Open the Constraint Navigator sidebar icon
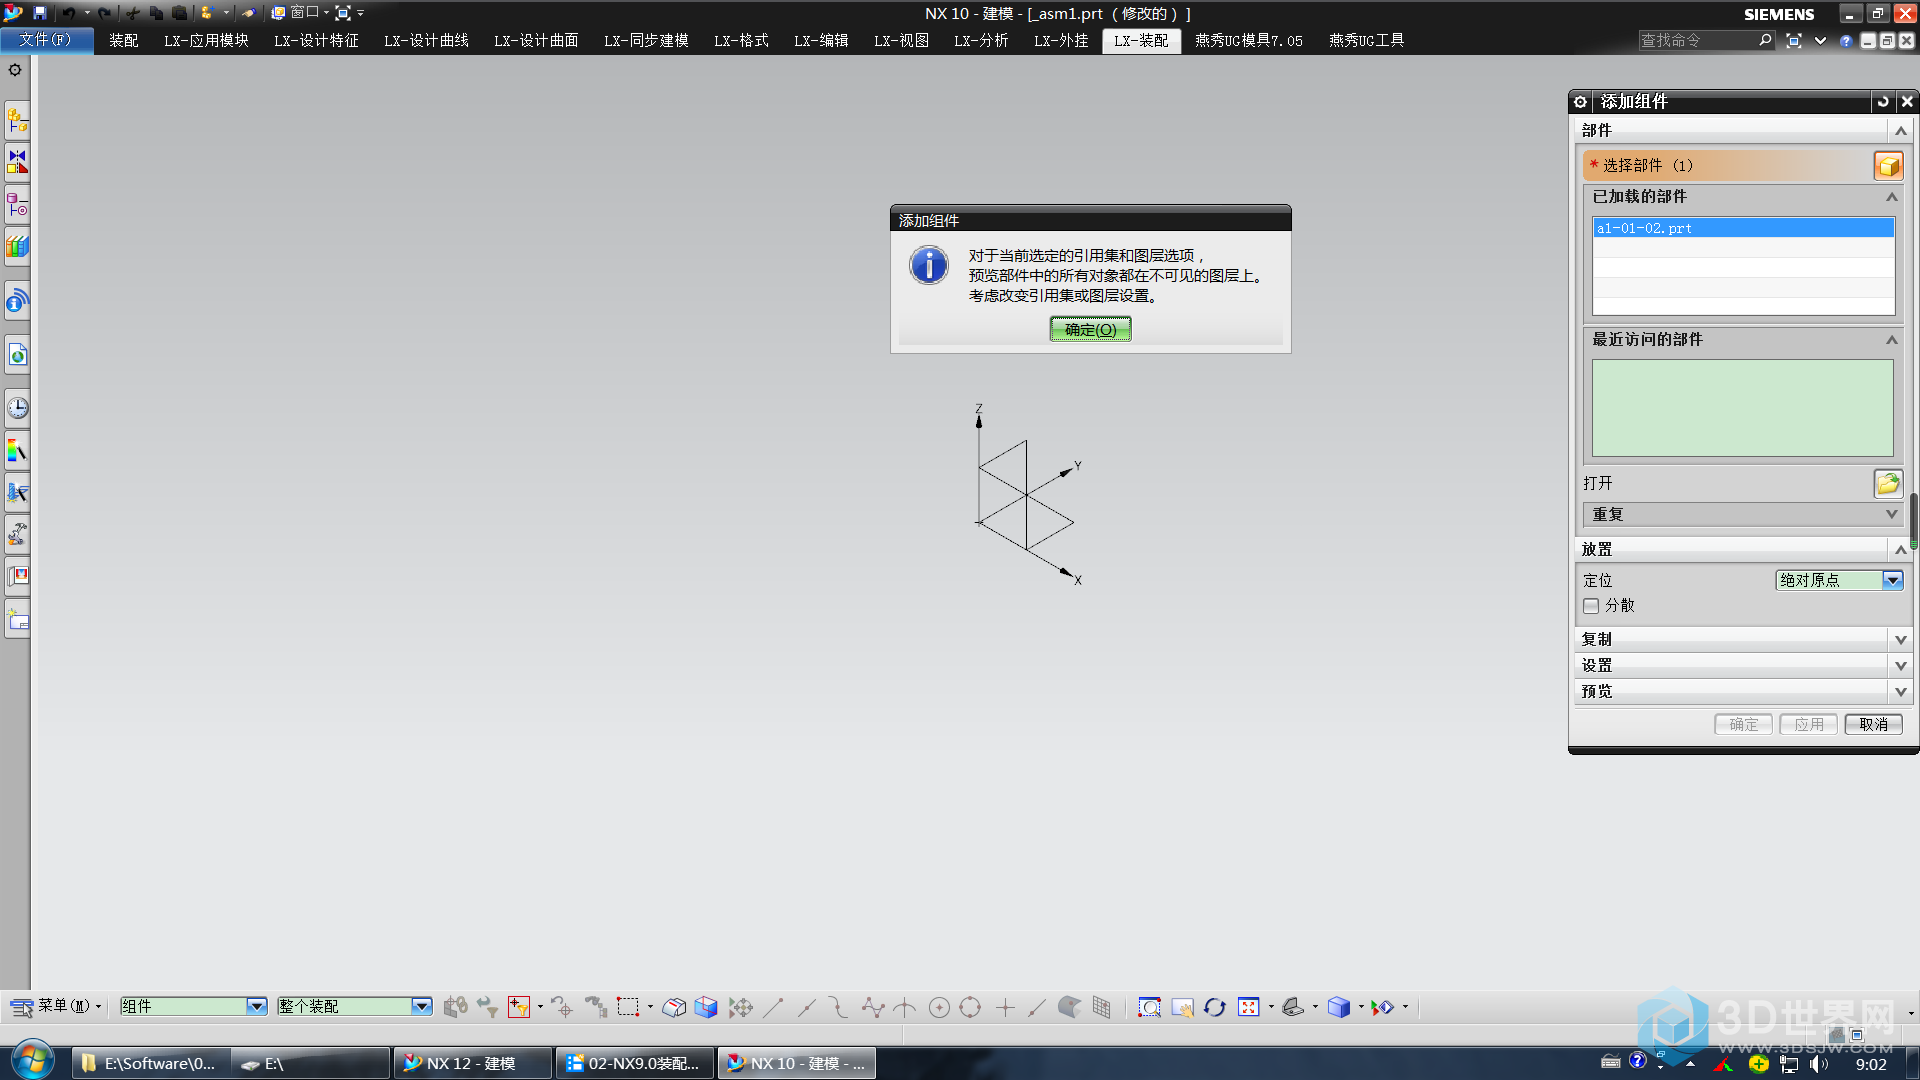 (17, 161)
